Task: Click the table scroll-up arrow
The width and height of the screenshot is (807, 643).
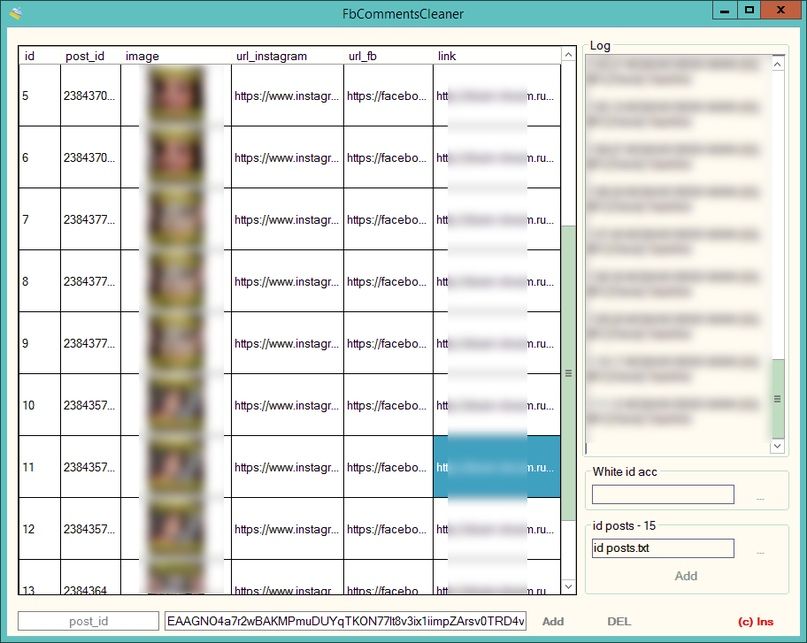Action: click(x=568, y=55)
